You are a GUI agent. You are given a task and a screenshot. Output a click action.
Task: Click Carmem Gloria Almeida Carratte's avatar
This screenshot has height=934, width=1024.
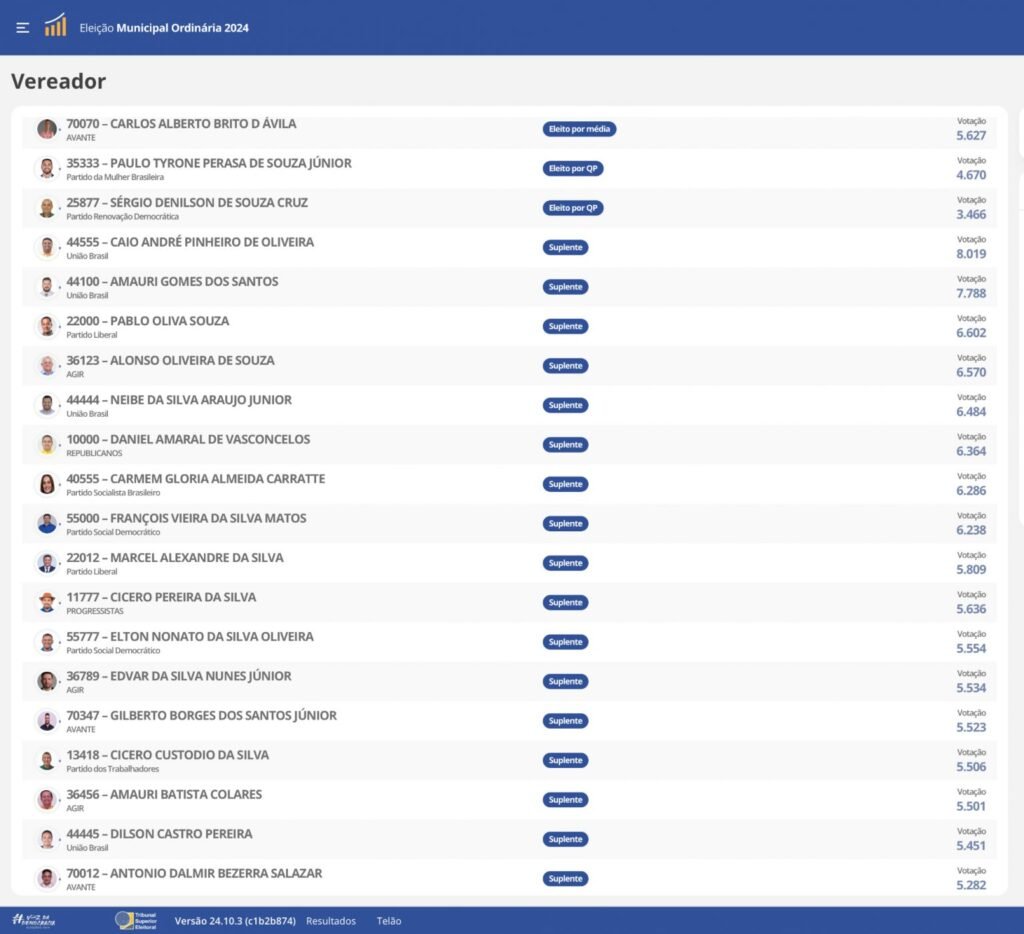[47, 484]
